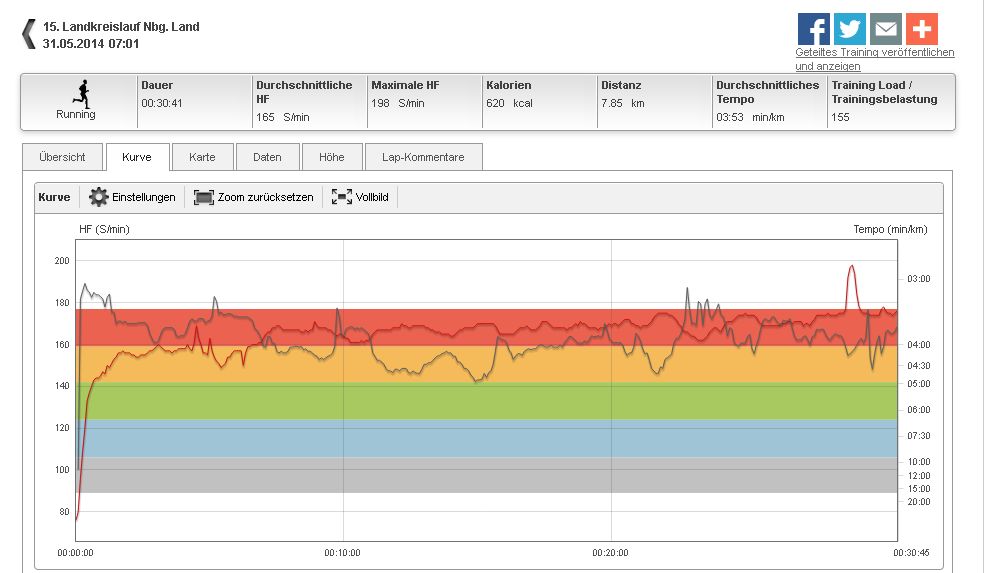Click the Zoom zurücksetzen icon
The width and height of the screenshot is (984, 573).
pyautogui.click(x=204, y=197)
